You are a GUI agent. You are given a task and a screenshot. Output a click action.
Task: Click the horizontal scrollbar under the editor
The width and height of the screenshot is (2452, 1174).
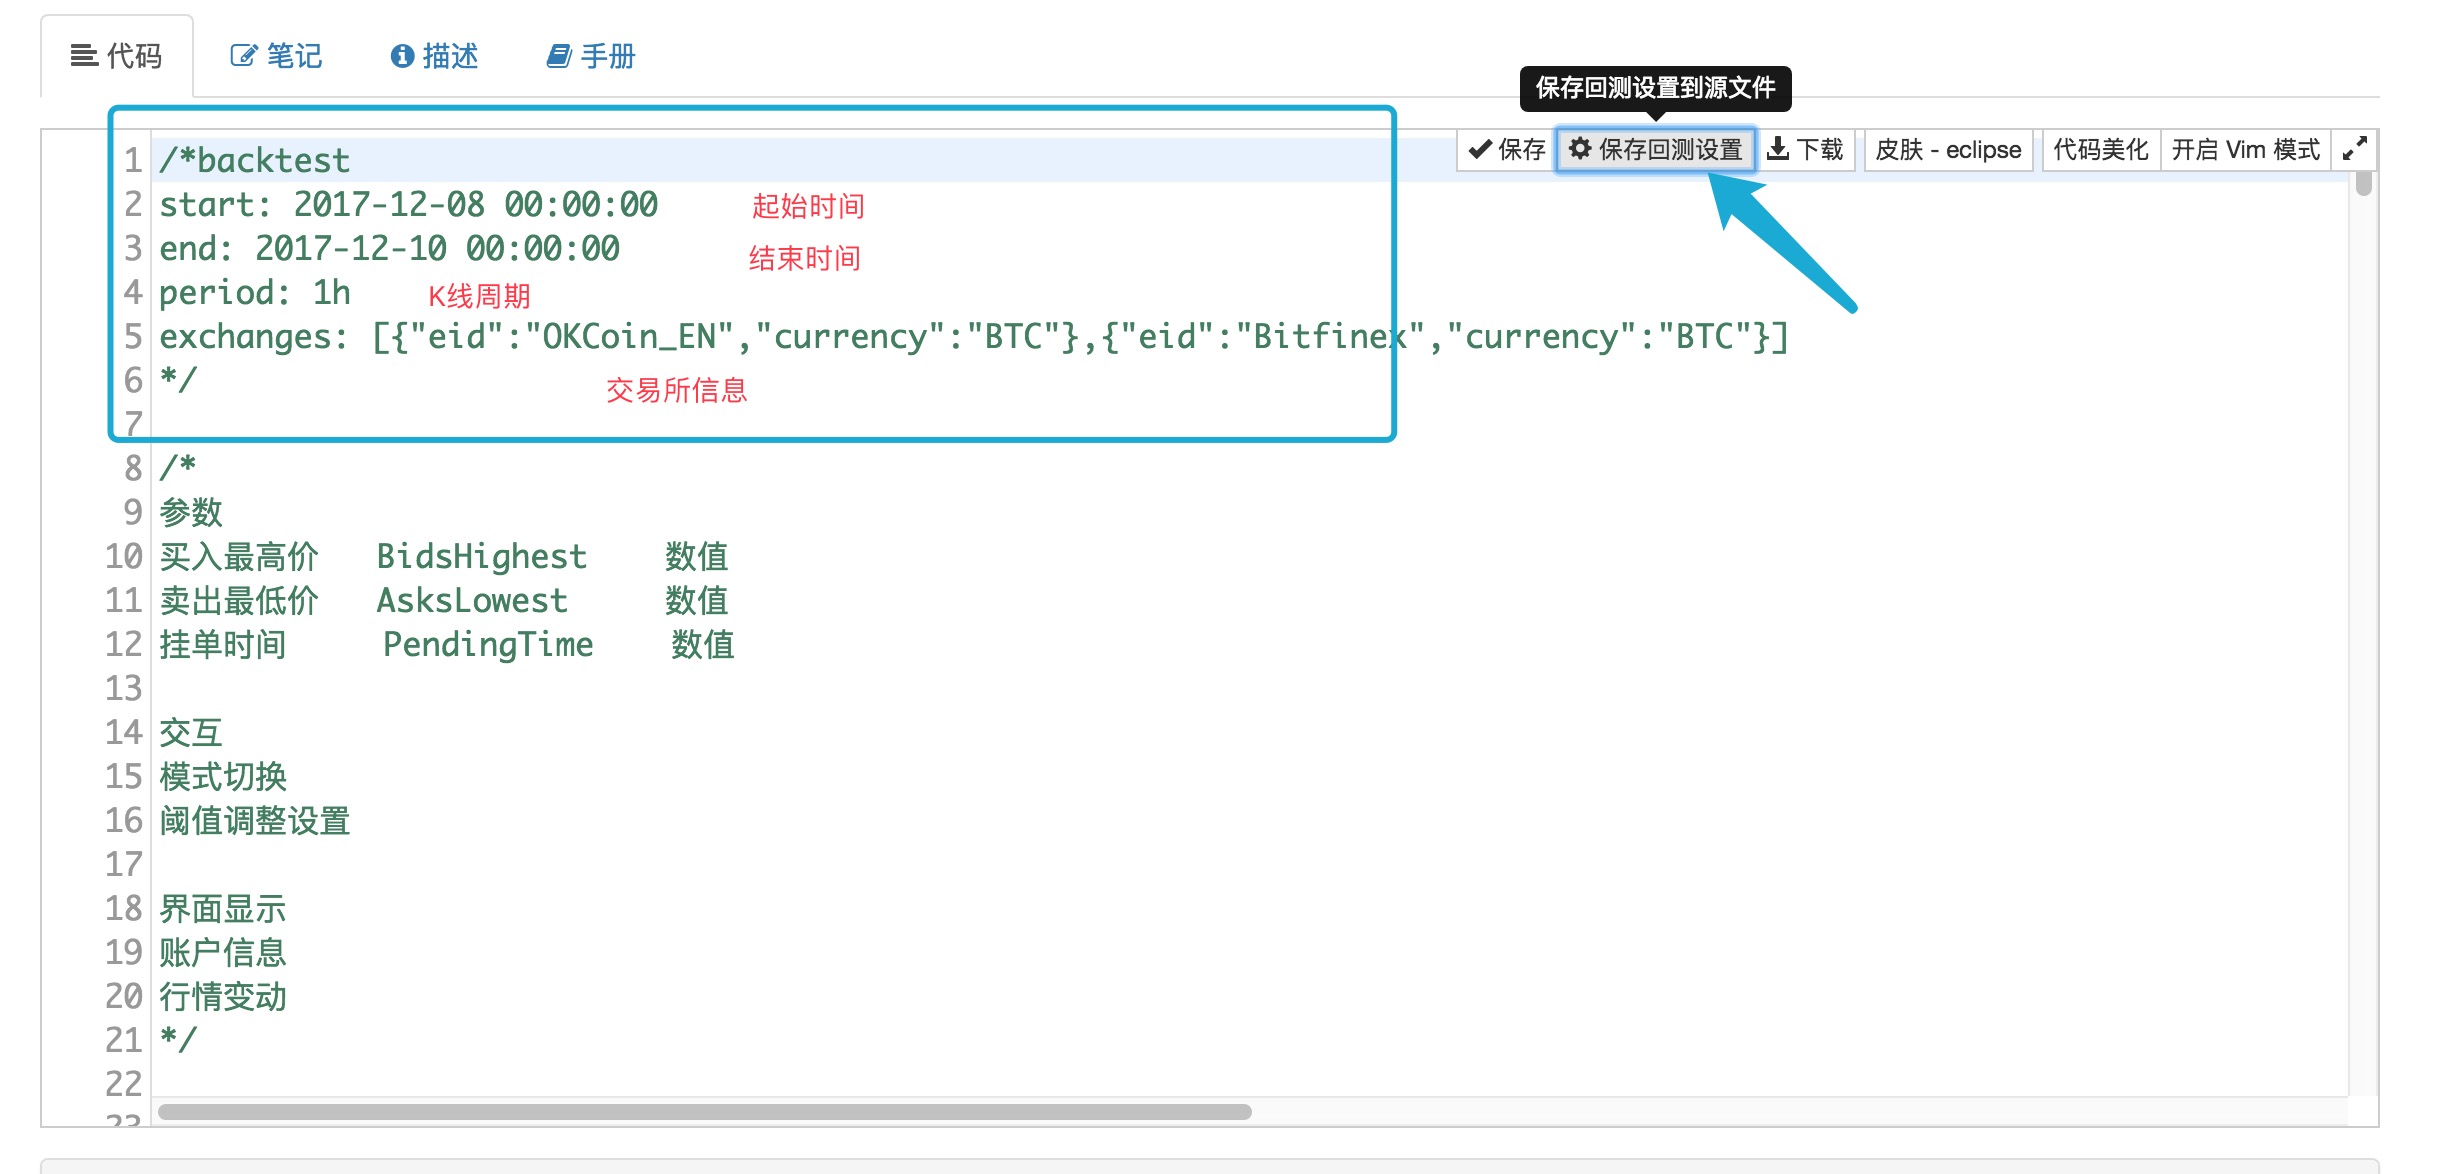pos(704,1112)
